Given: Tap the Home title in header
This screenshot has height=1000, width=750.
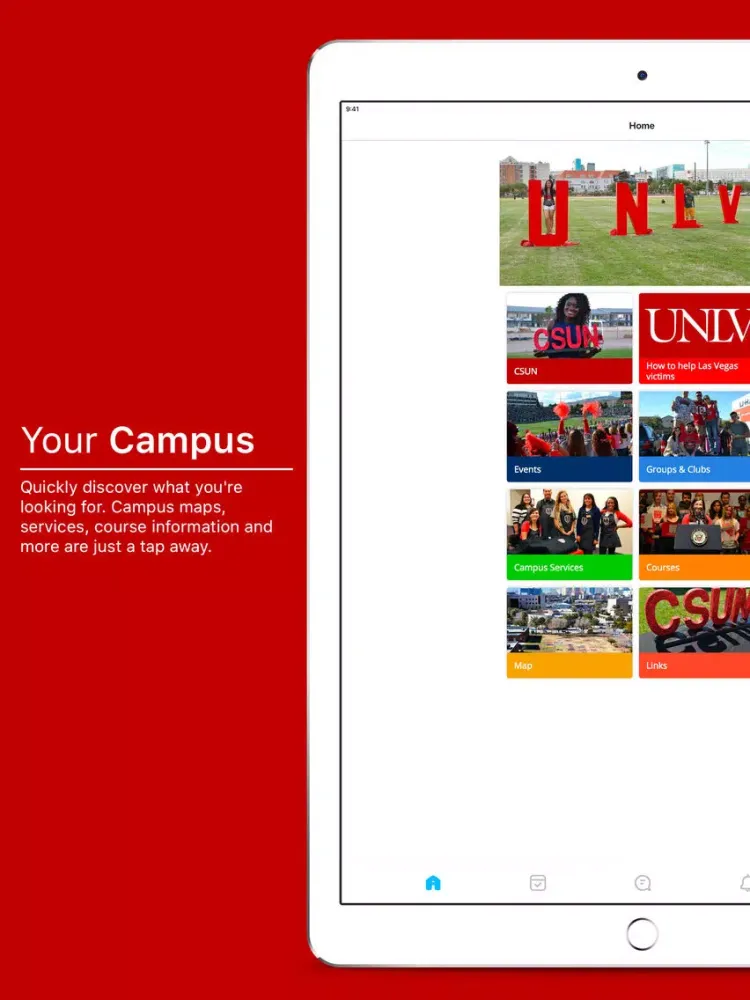Looking at the screenshot, I should pyautogui.click(x=642, y=126).
